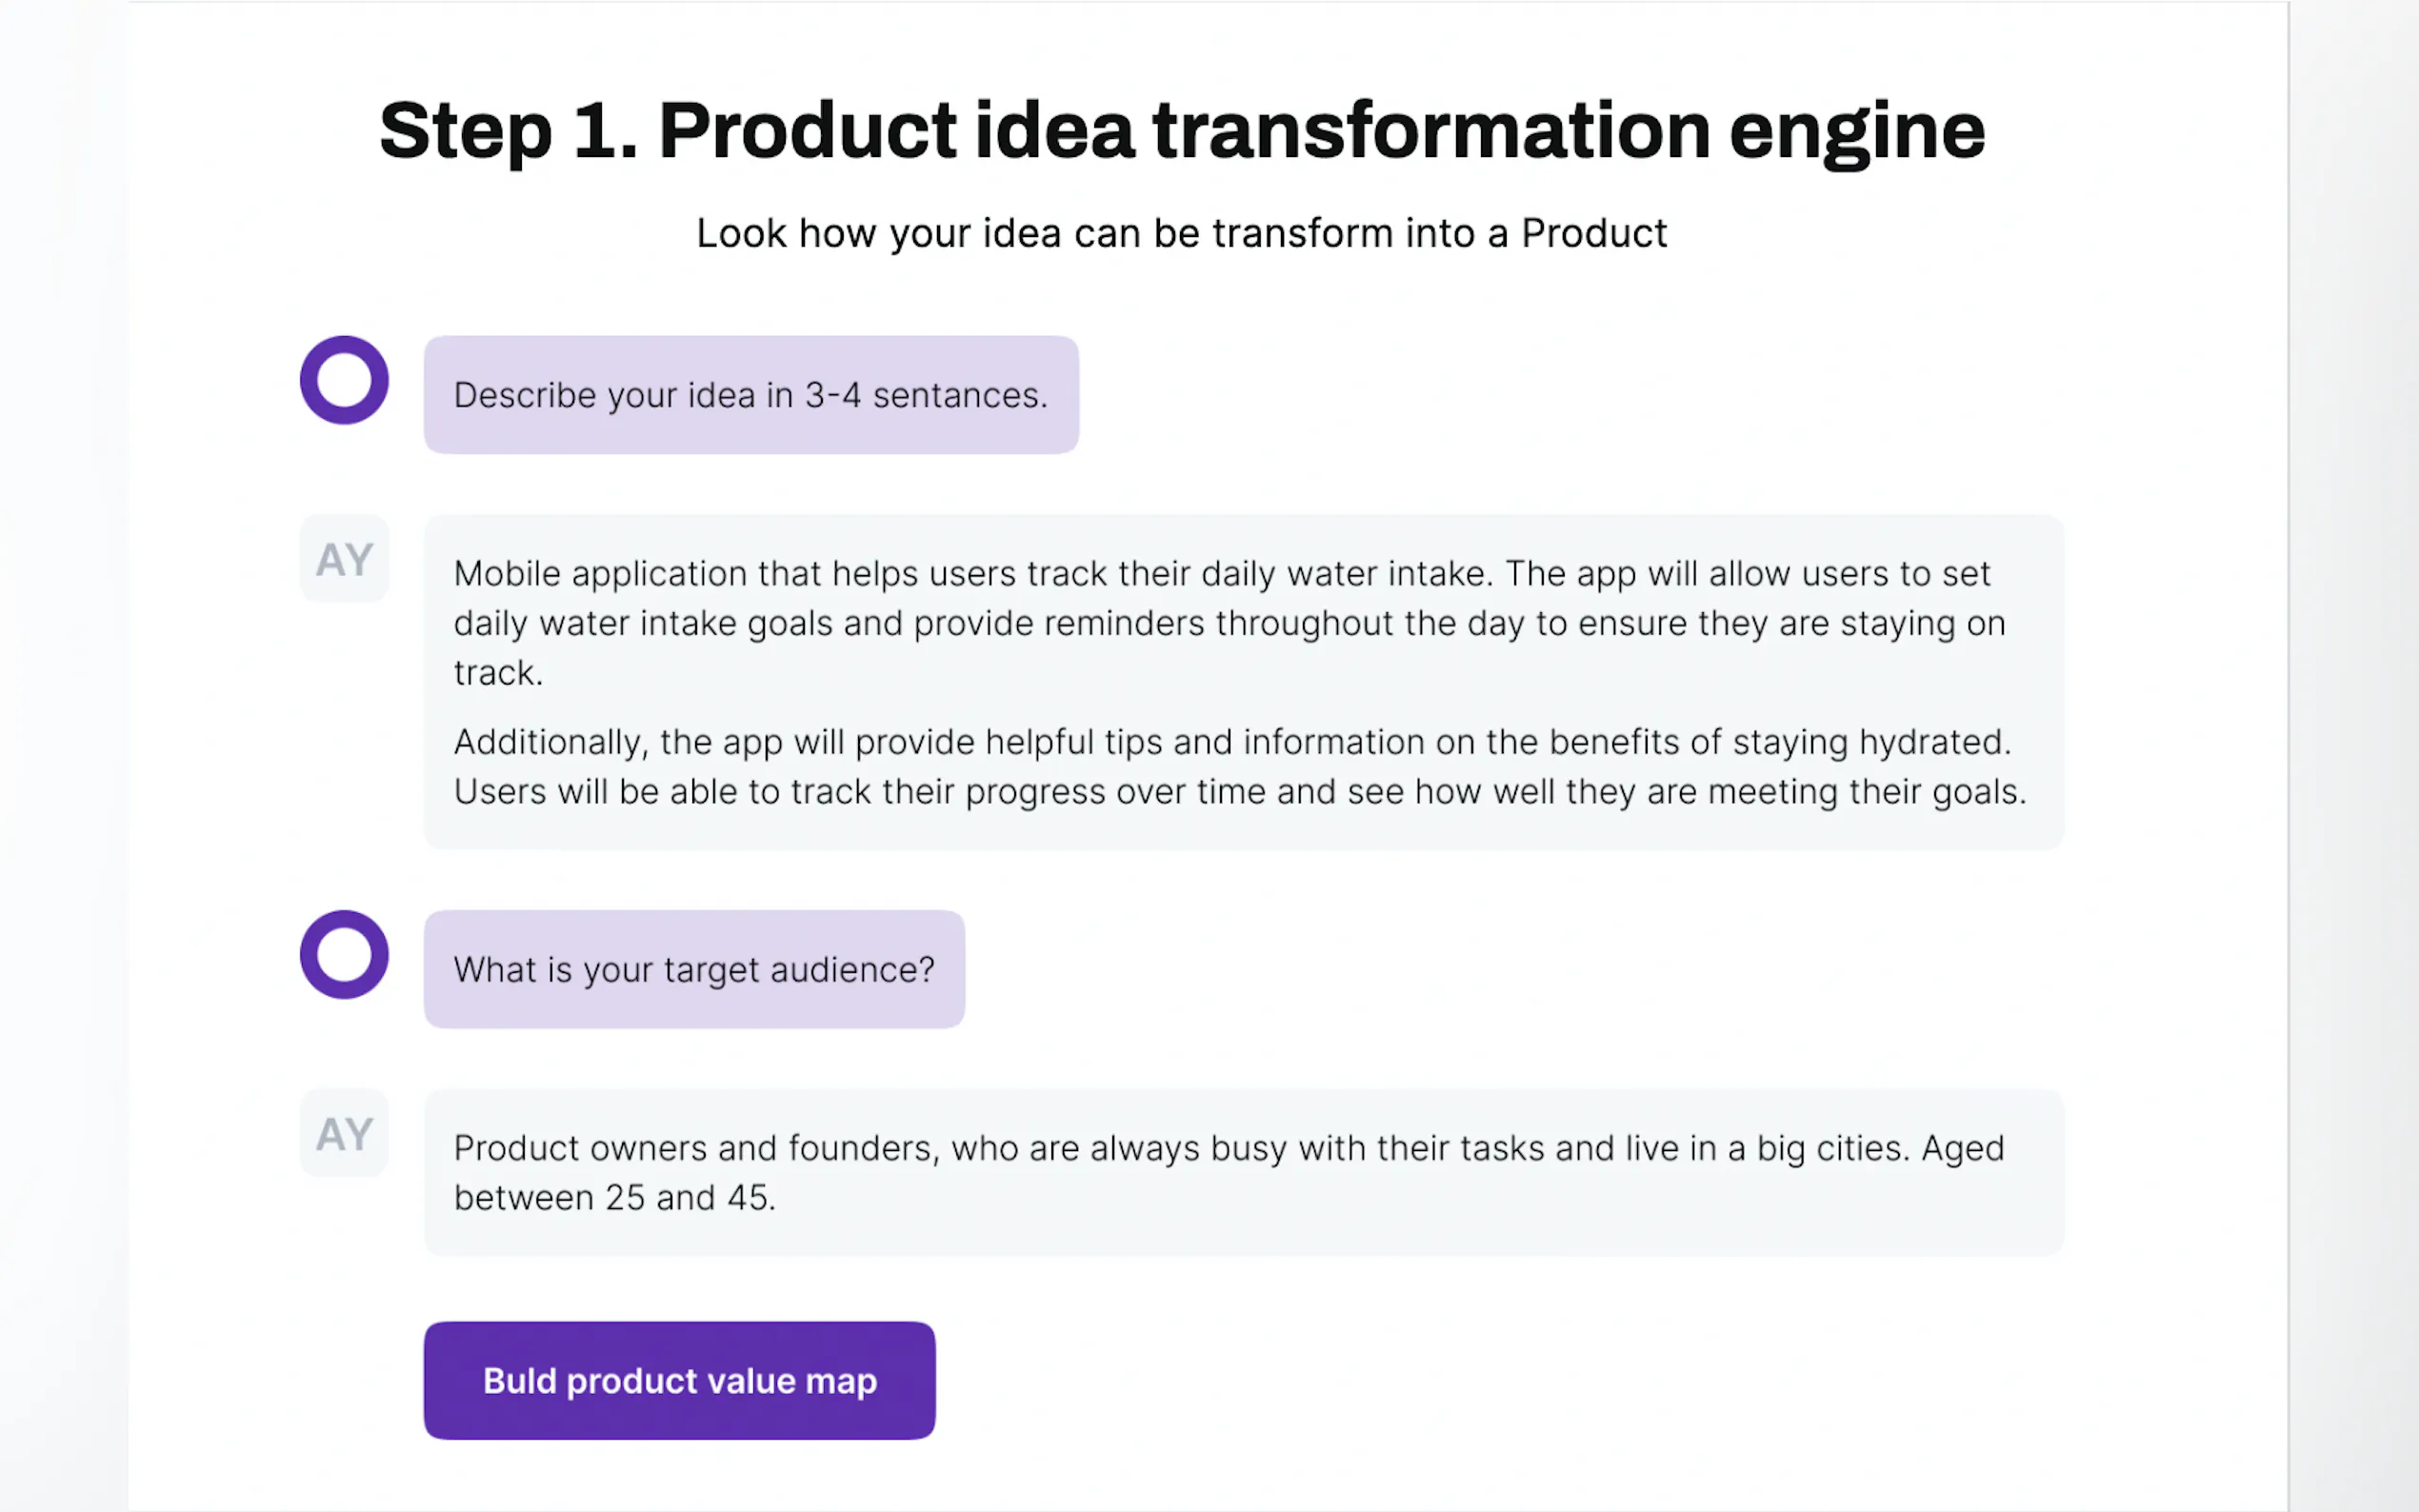This screenshot has height=1512, width=2419.
Task: Click the word 'Product' at the subtitle's end
Action: pos(1593,233)
